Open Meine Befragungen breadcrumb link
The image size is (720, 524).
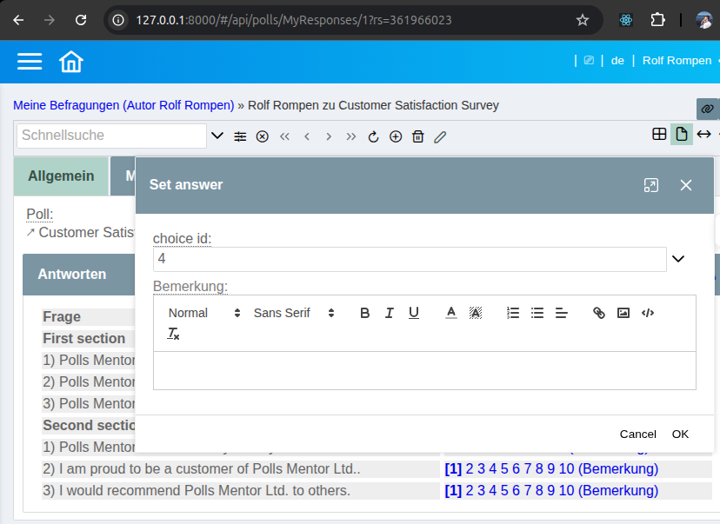[x=124, y=105]
